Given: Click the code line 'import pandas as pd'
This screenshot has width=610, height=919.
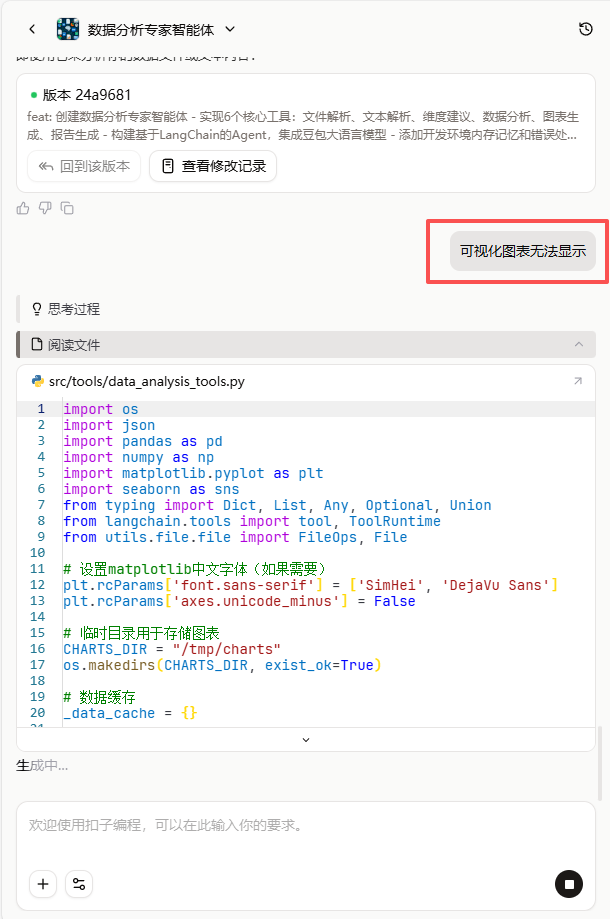Looking at the screenshot, I should pos(143,441).
